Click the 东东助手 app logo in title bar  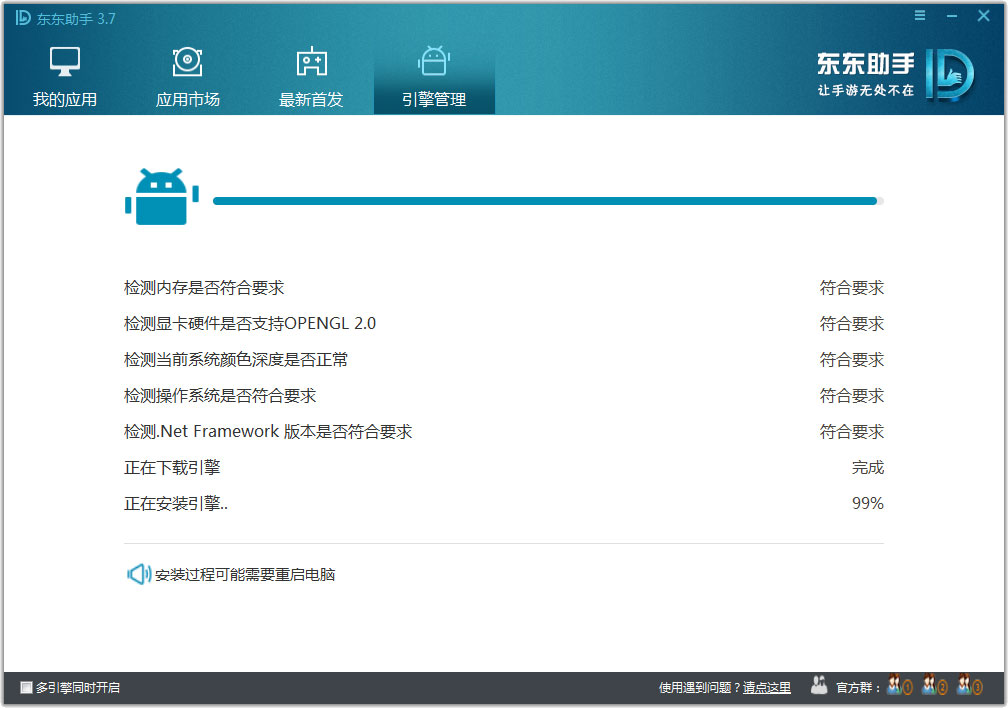[x=23, y=18]
